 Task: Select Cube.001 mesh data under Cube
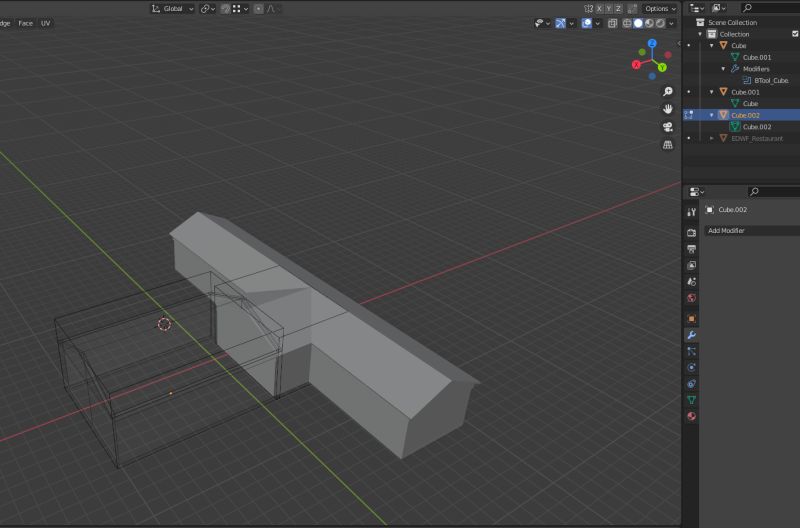tap(757, 57)
